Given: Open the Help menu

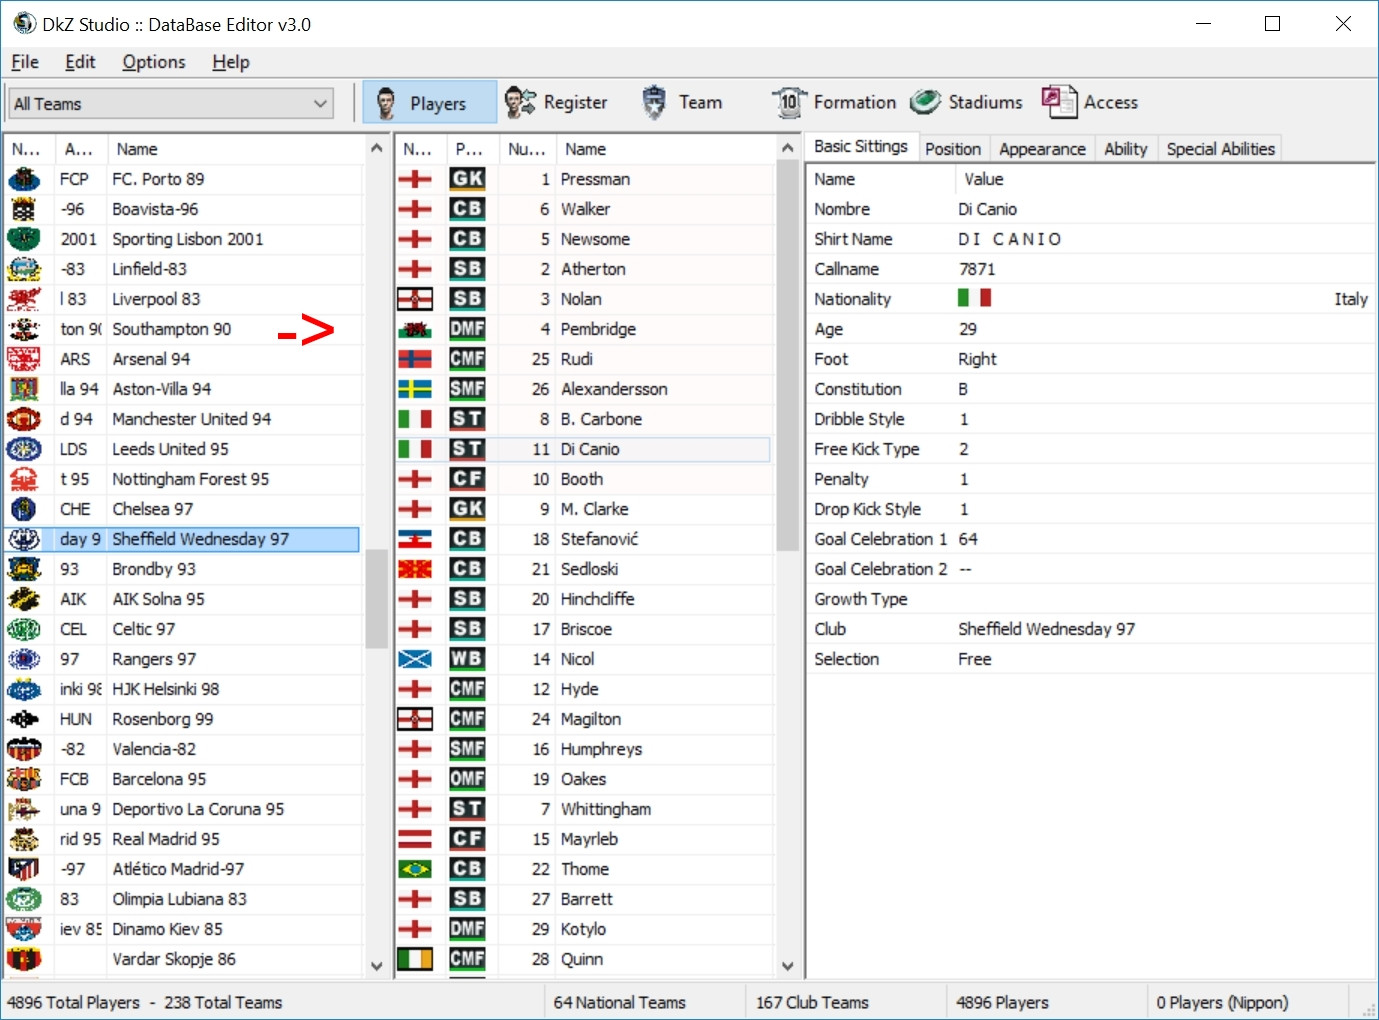Looking at the screenshot, I should 231,62.
